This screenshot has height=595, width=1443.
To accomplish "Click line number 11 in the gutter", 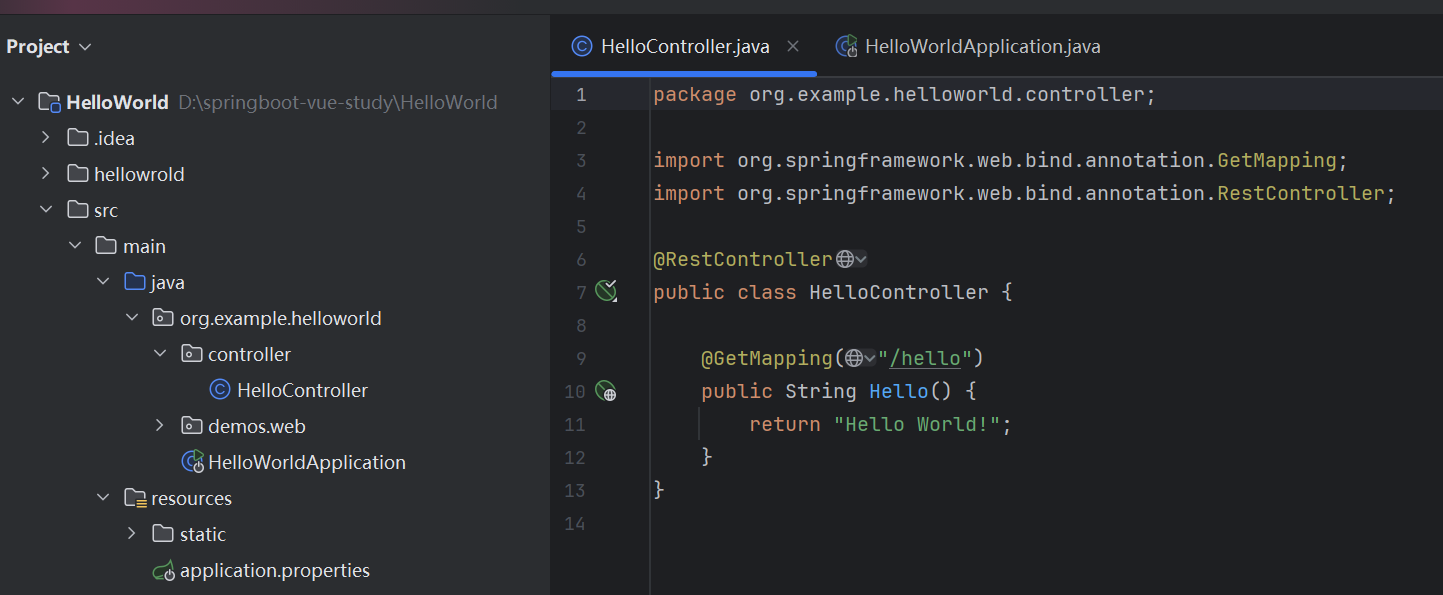I will tap(574, 424).
